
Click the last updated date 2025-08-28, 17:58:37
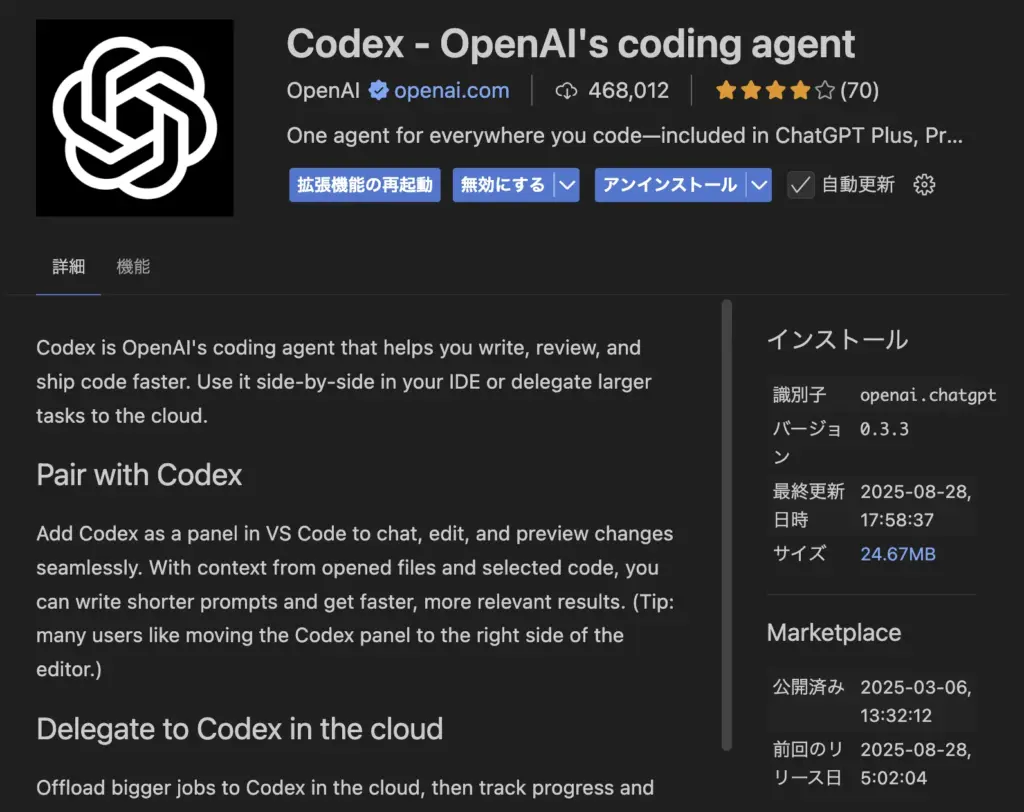pos(916,506)
